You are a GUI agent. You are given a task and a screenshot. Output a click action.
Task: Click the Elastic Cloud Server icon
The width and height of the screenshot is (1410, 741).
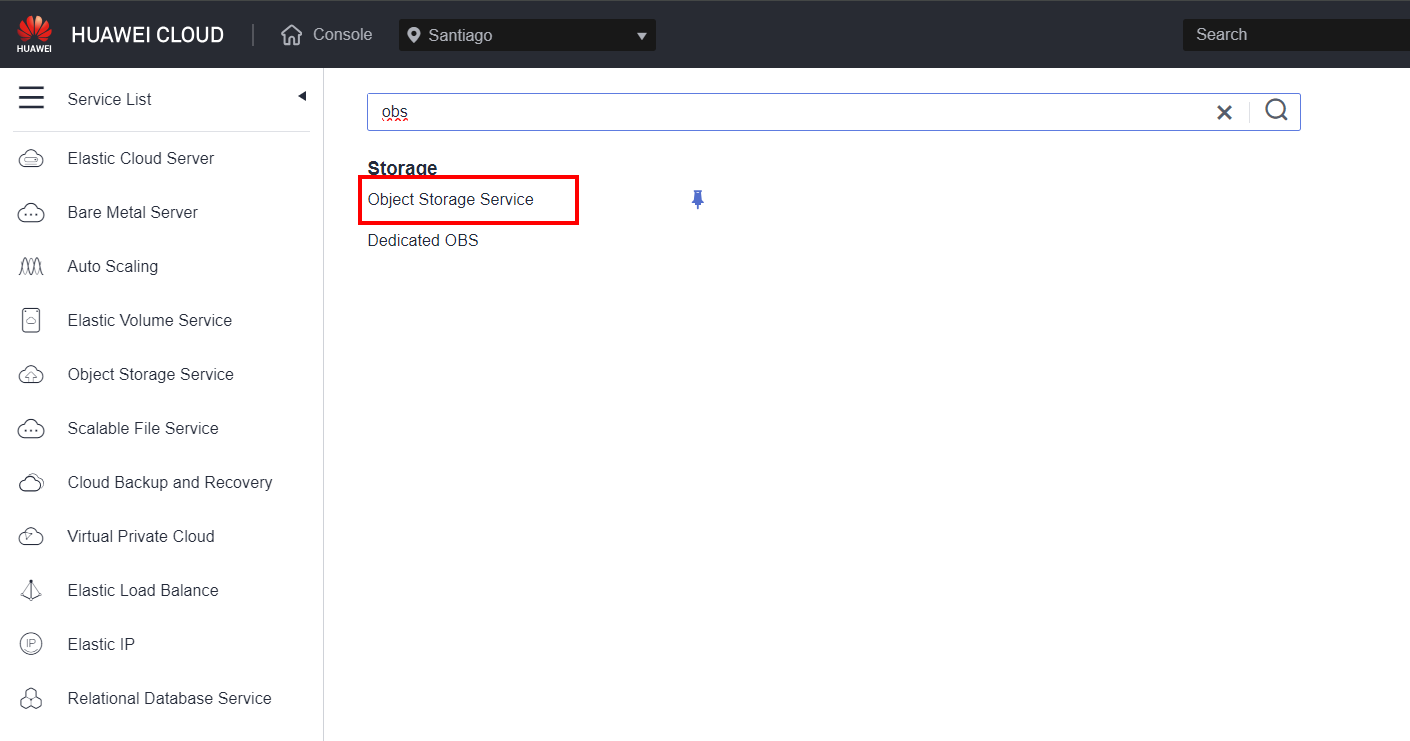[31, 159]
